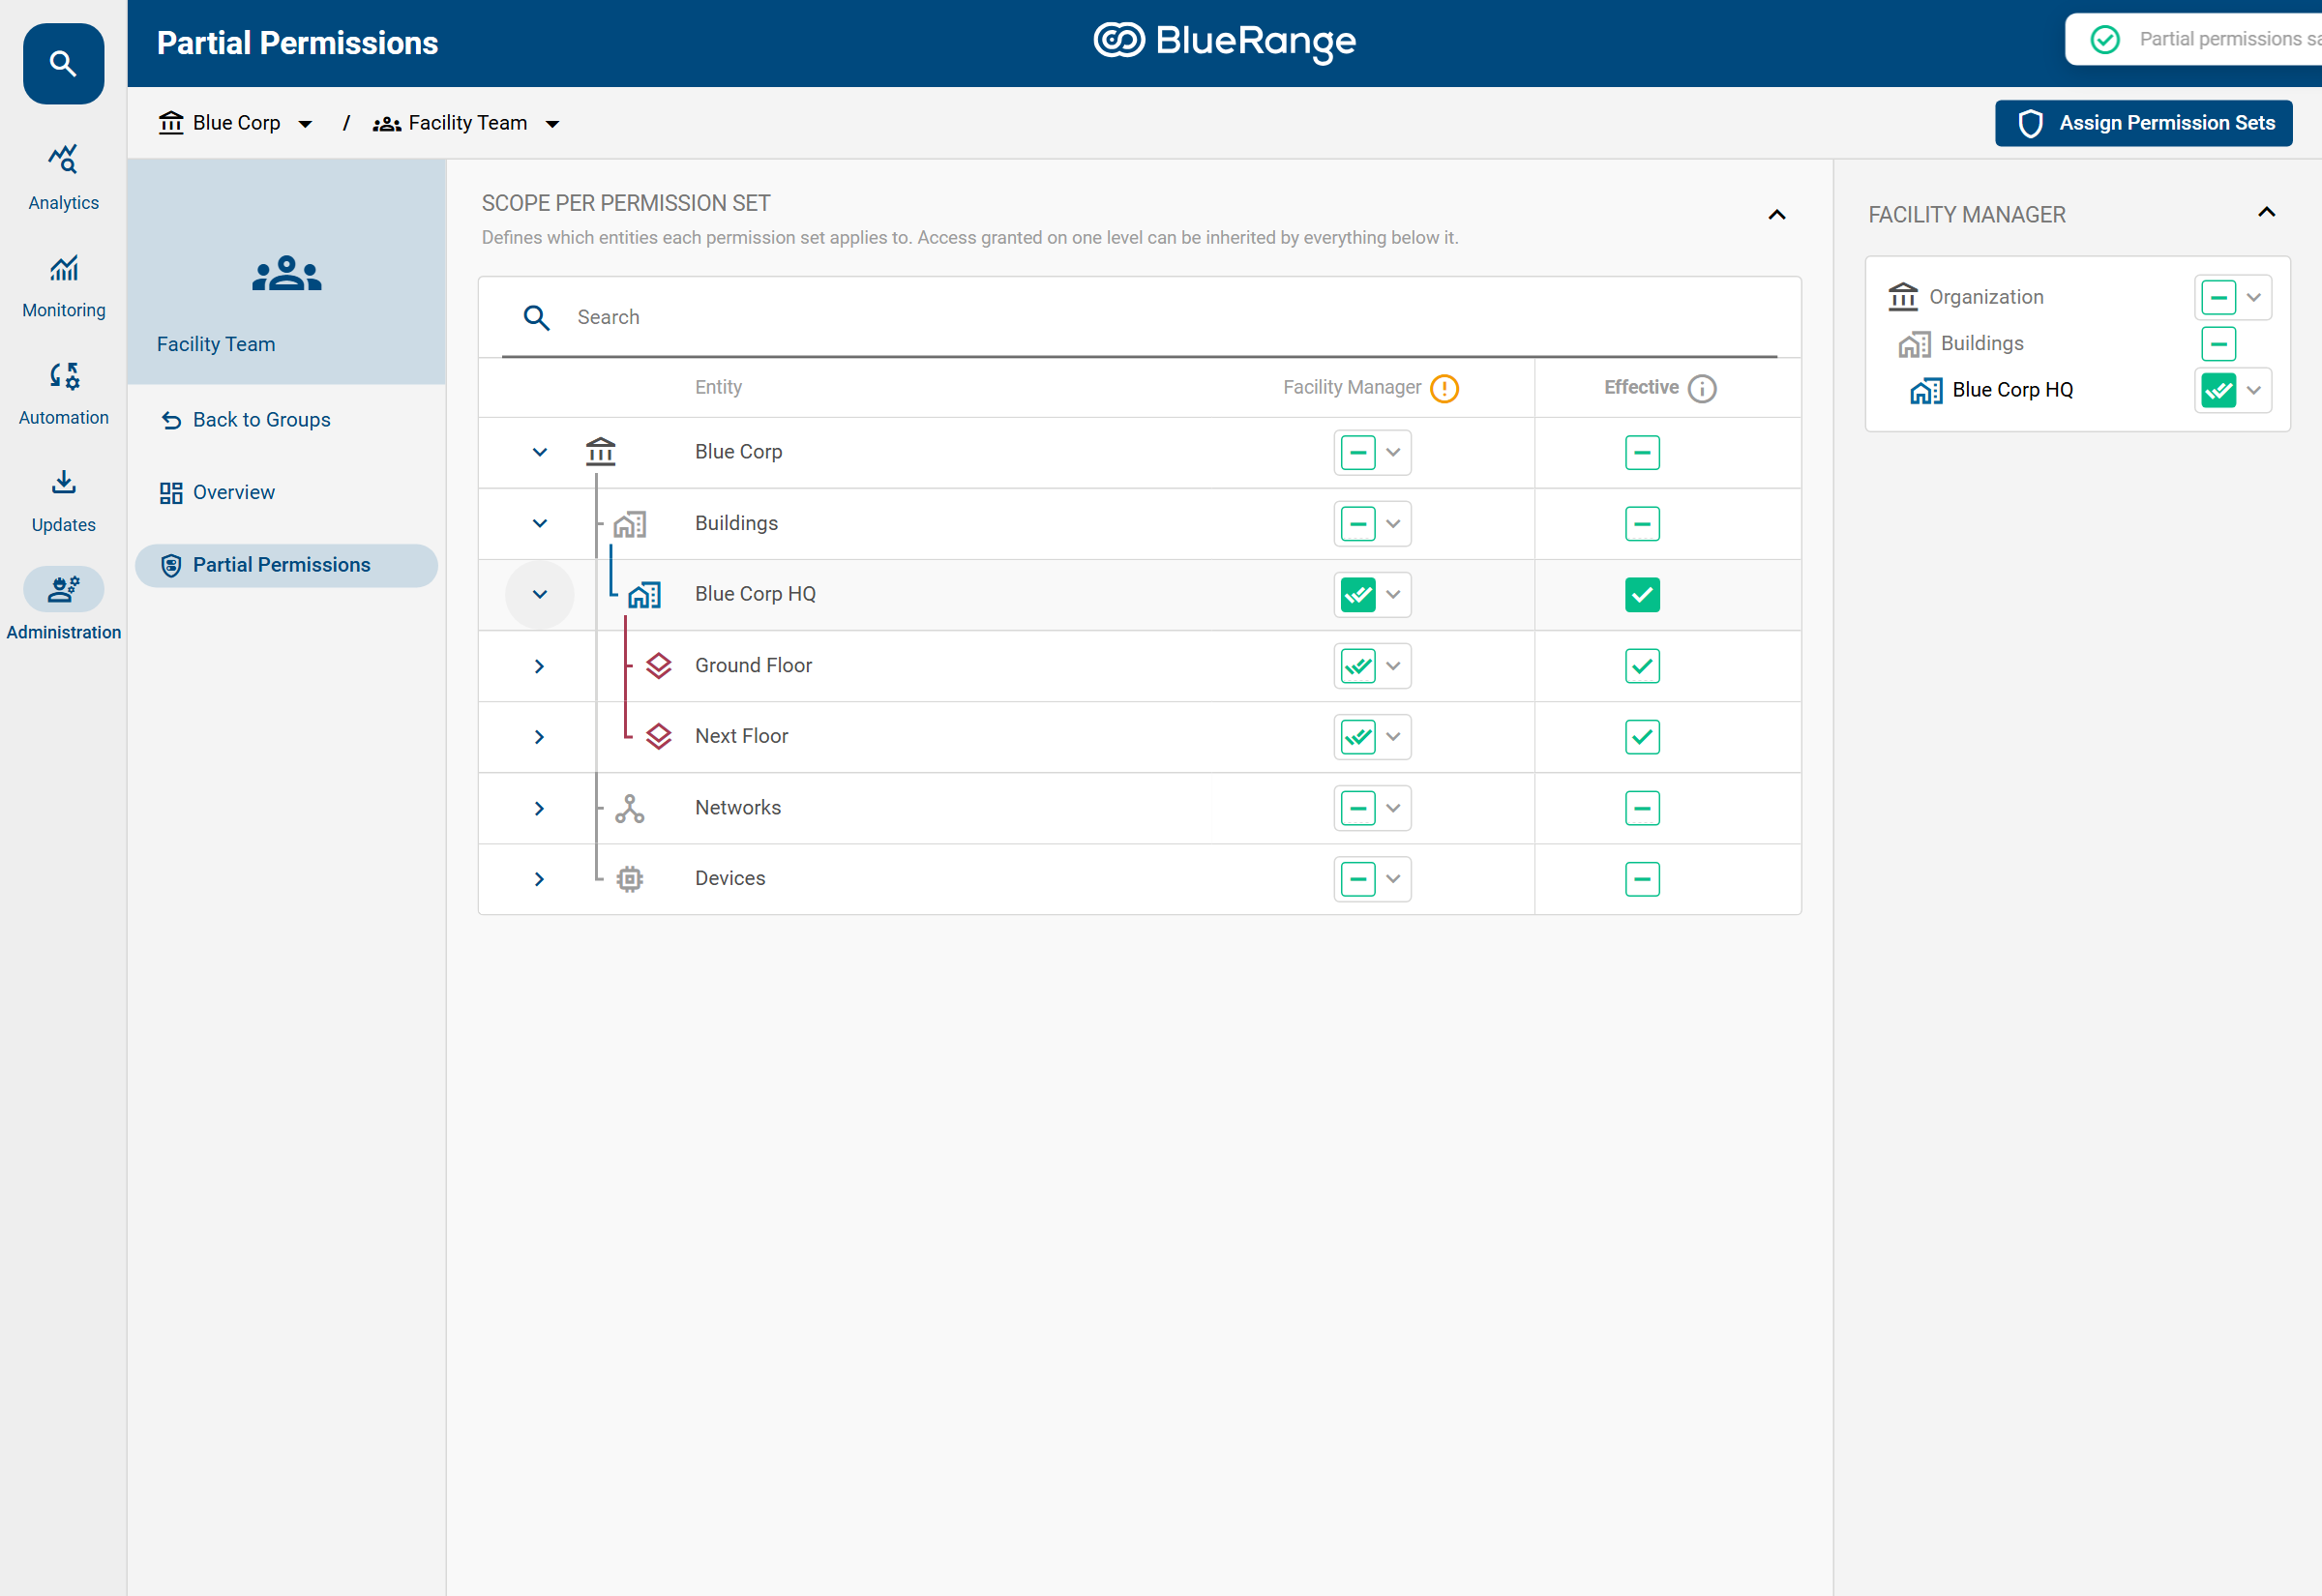This screenshot has height=1596, width=2322.
Task: Open permission dropdown arrow for Next Floor row
Action: pos(1393,737)
